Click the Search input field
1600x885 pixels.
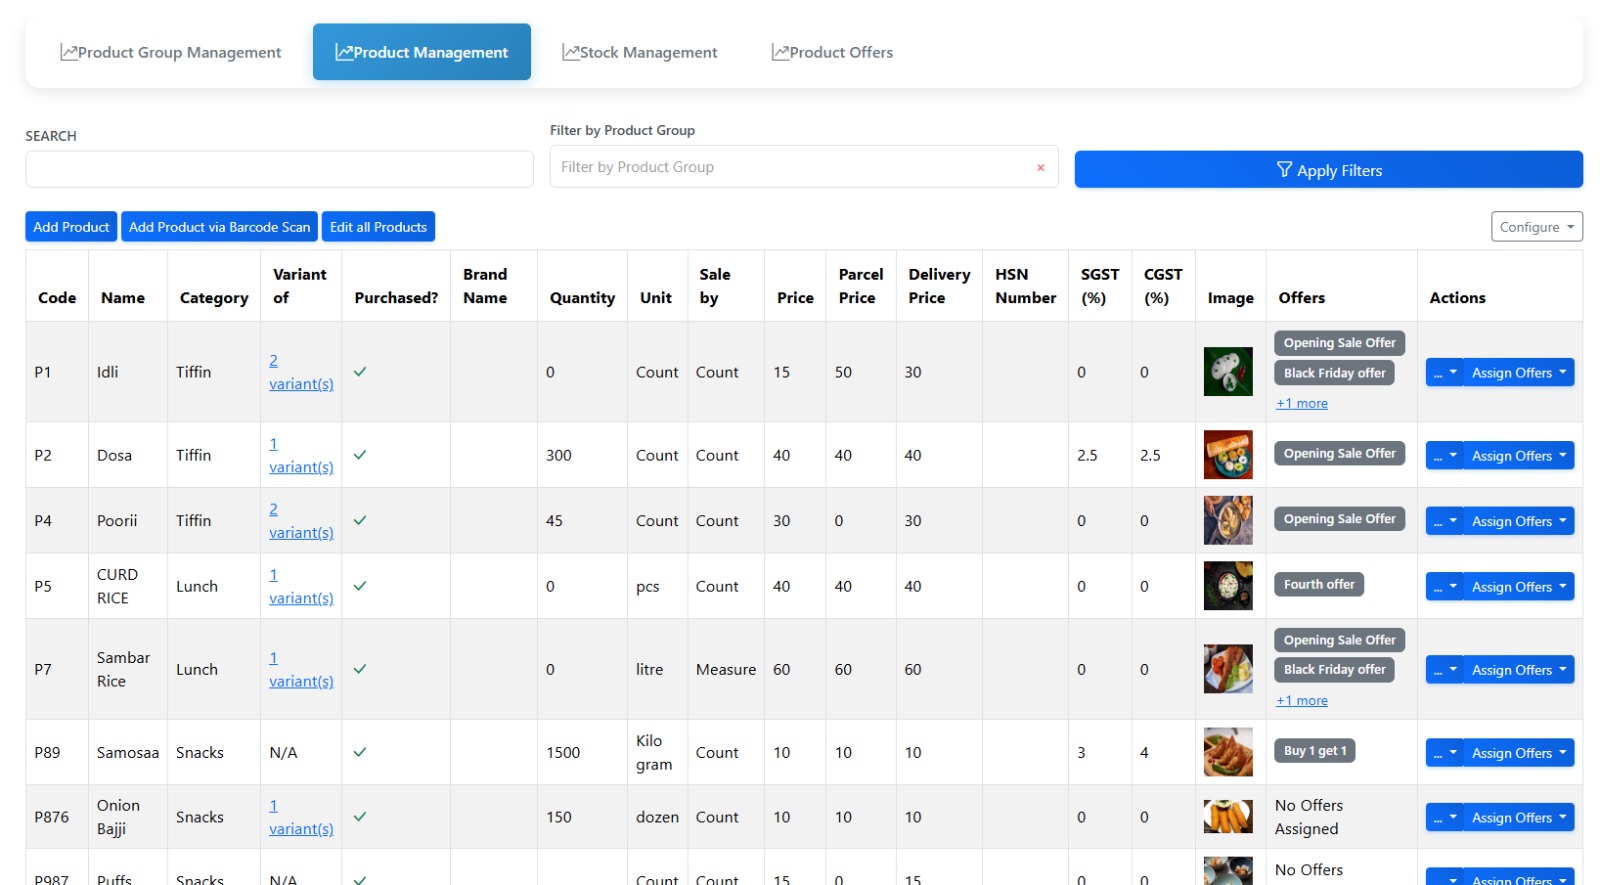(x=279, y=170)
